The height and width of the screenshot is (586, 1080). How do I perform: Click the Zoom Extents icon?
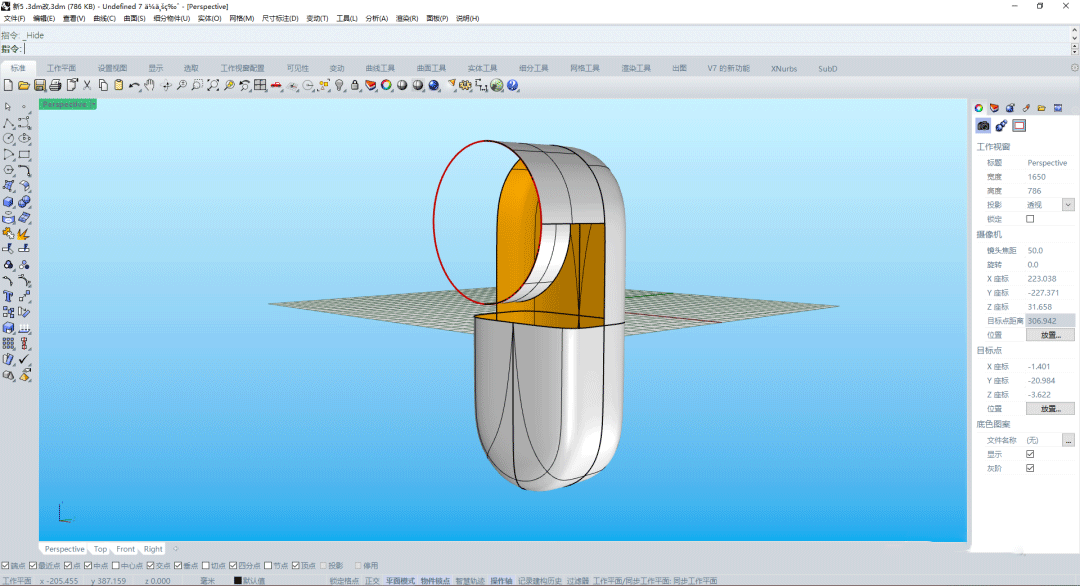(213, 86)
